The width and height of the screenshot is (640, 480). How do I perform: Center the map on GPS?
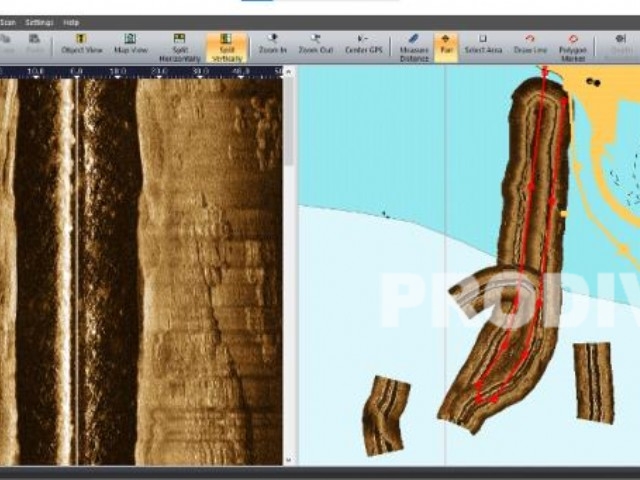click(x=363, y=46)
